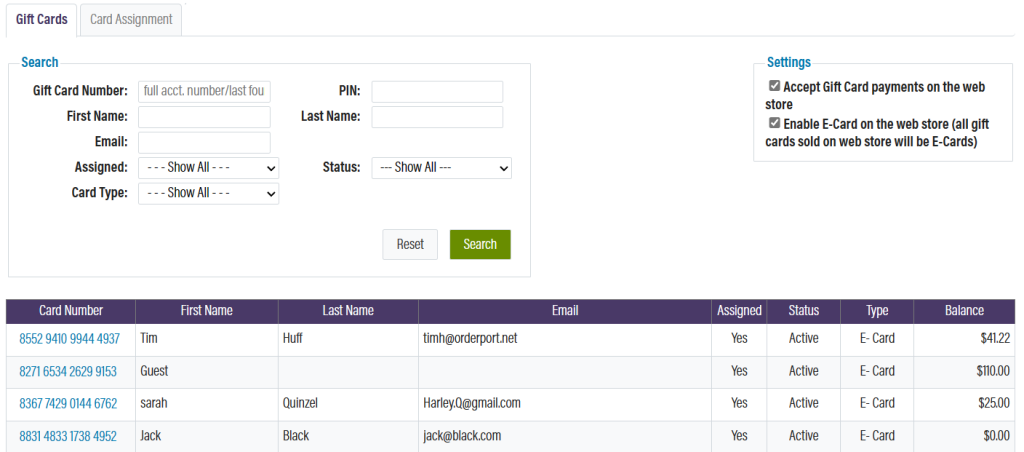Toggle Enable E-Card on web store checkbox
The image size is (1024, 452).
pyautogui.click(x=774, y=123)
